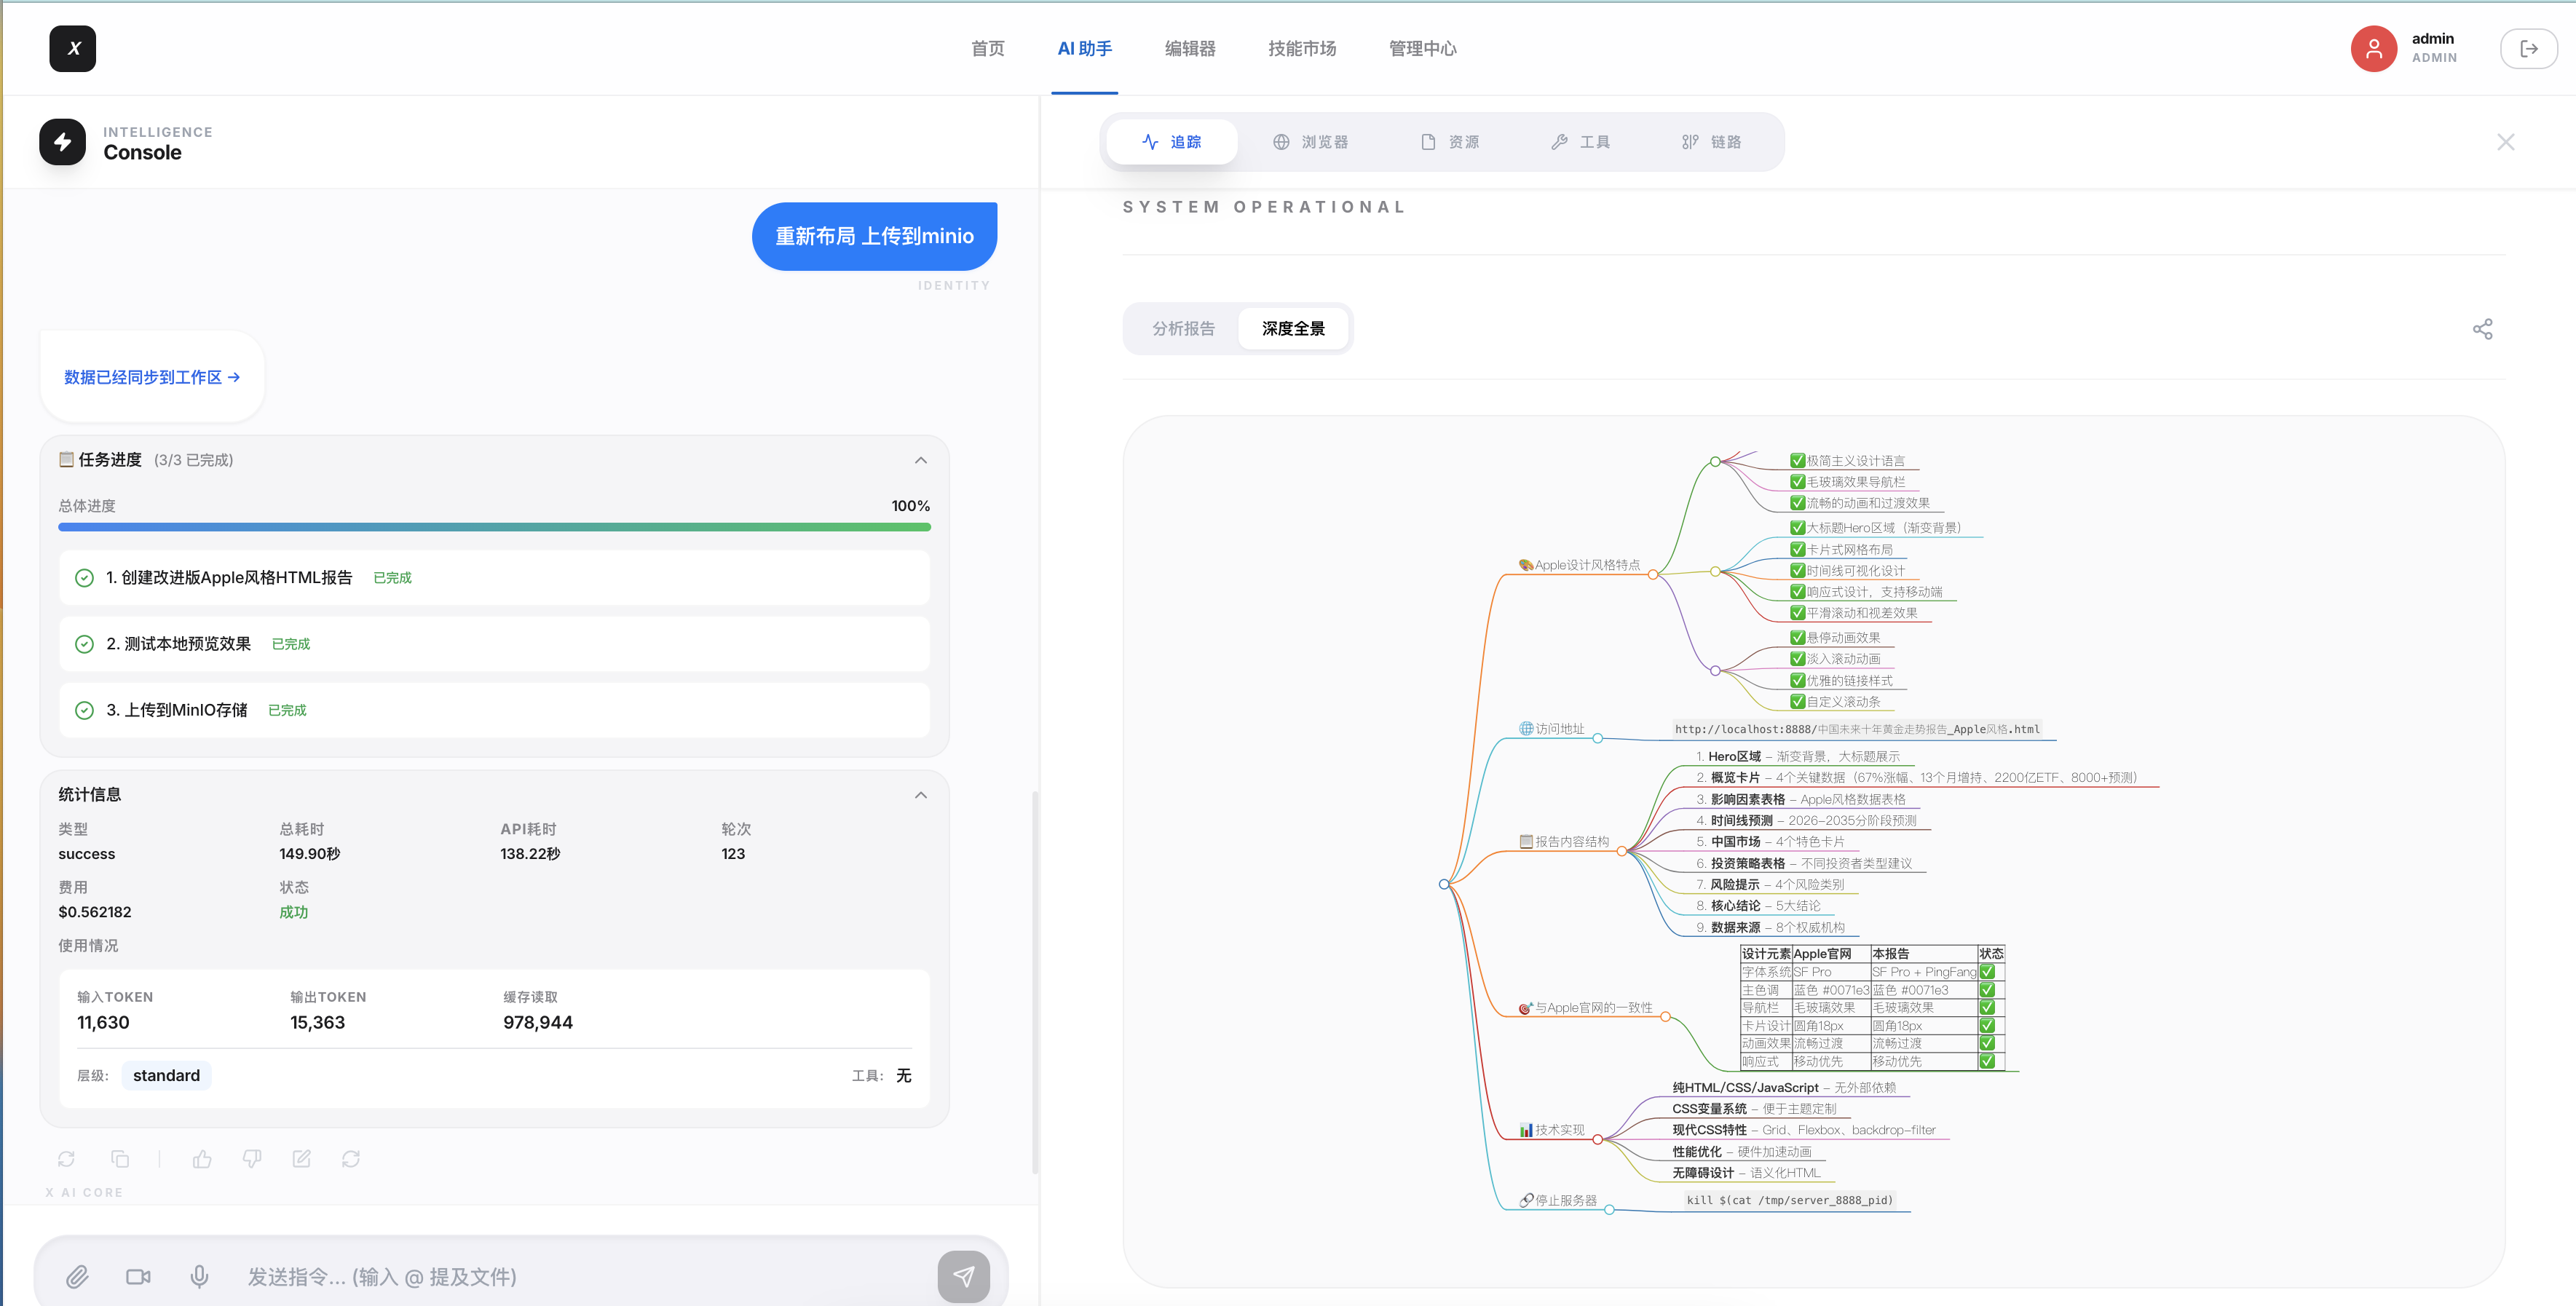Collapse the 报告内容结构 mind map branch node
This screenshot has width=2576, height=1306.
(x=1623, y=851)
